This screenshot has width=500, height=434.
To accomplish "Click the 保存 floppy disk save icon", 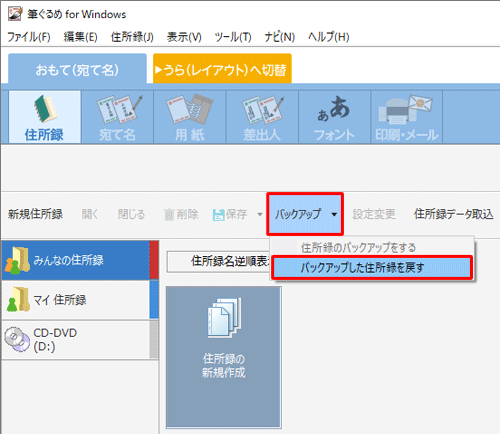I will pos(219,215).
